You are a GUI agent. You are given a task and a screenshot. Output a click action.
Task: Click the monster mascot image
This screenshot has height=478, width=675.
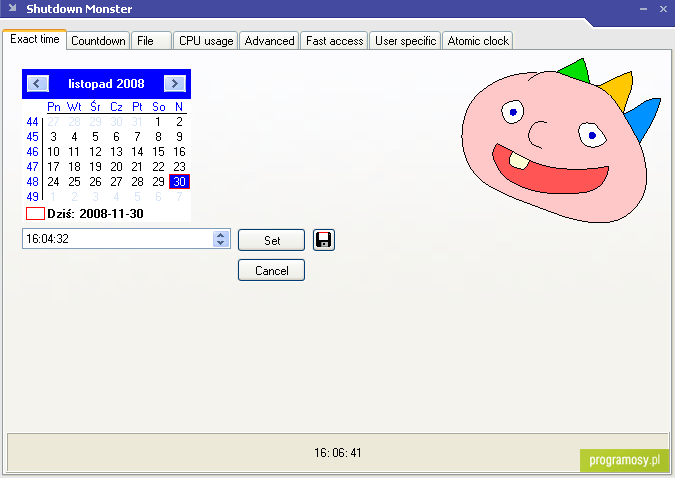[560, 141]
